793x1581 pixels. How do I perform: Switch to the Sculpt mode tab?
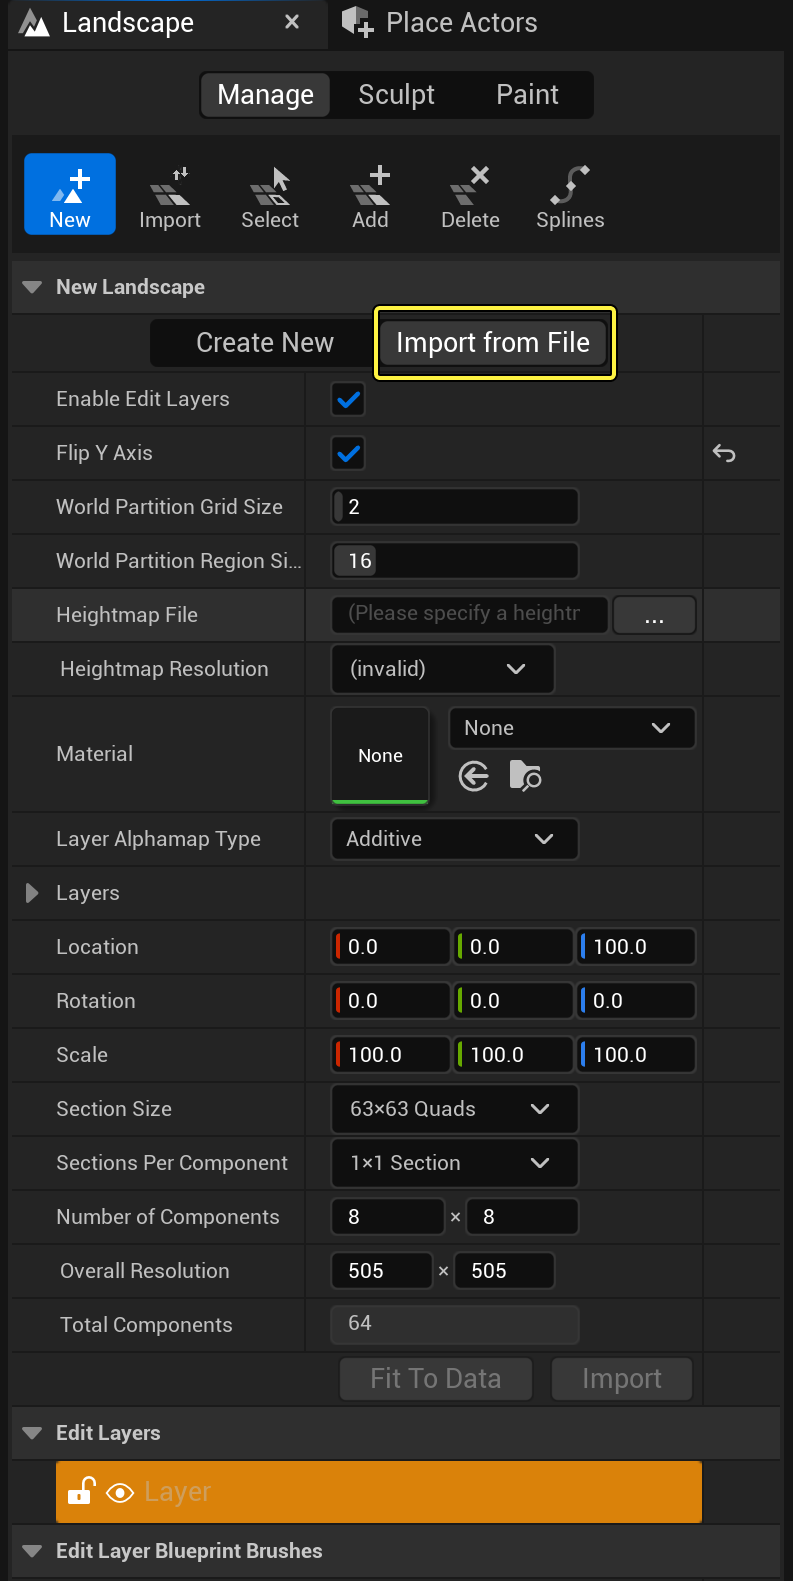point(396,95)
